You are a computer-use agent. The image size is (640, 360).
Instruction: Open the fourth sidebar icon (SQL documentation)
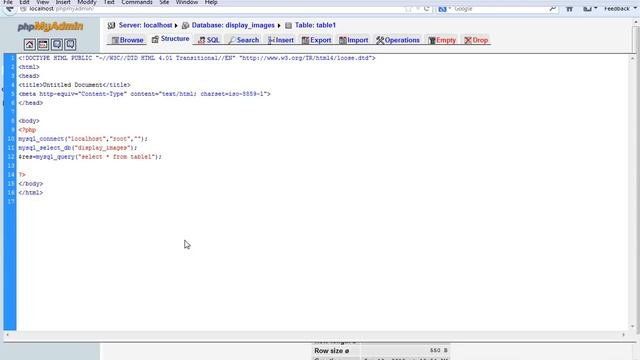(x=70, y=44)
